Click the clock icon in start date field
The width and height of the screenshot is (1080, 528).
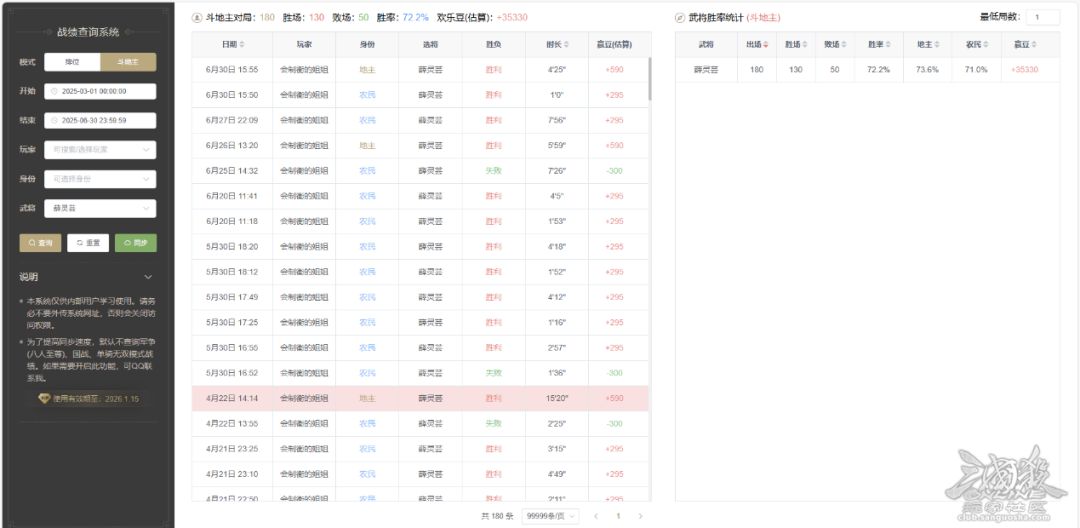tap(54, 91)
